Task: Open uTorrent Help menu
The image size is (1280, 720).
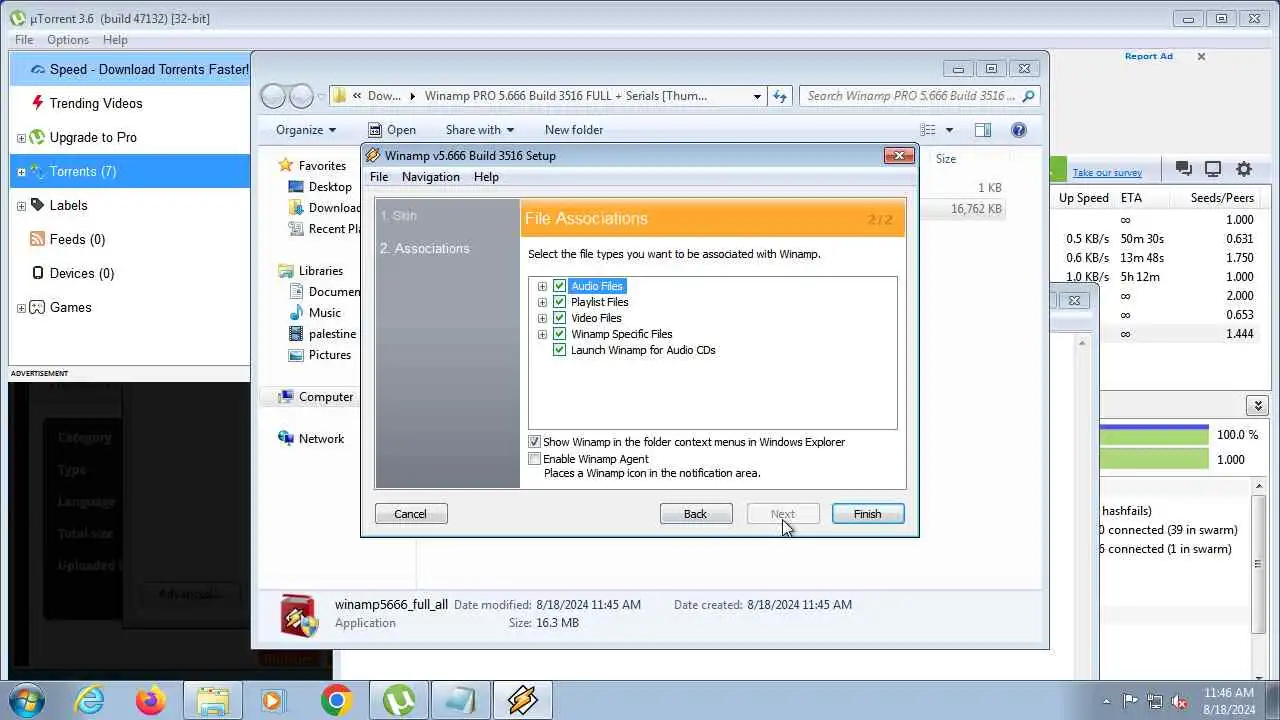Action: 115,40
